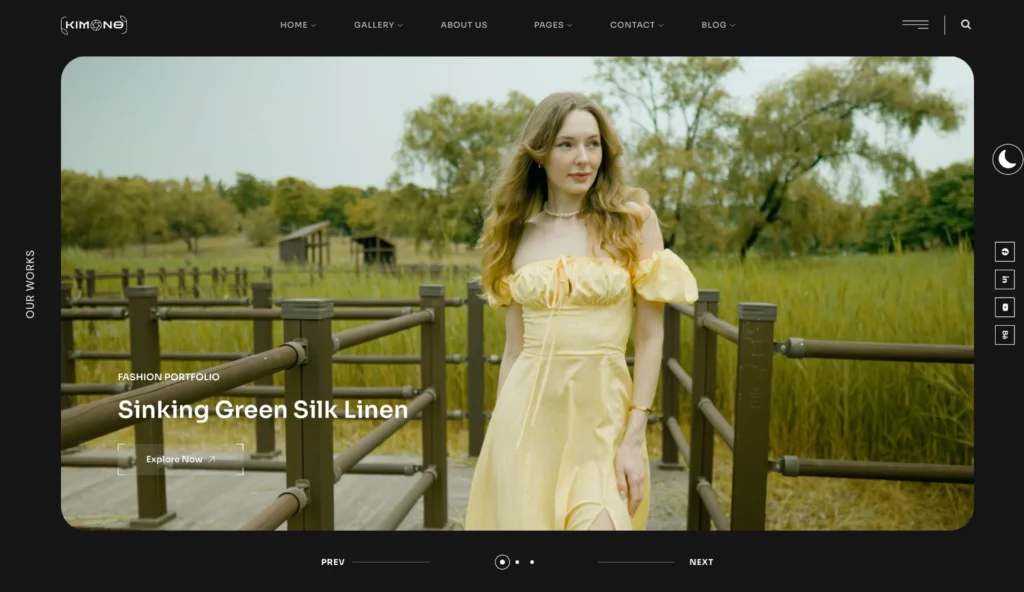Screen dimensions: 1024x592
Task: Select the second slider pagination dot
Action: point(517,562)
